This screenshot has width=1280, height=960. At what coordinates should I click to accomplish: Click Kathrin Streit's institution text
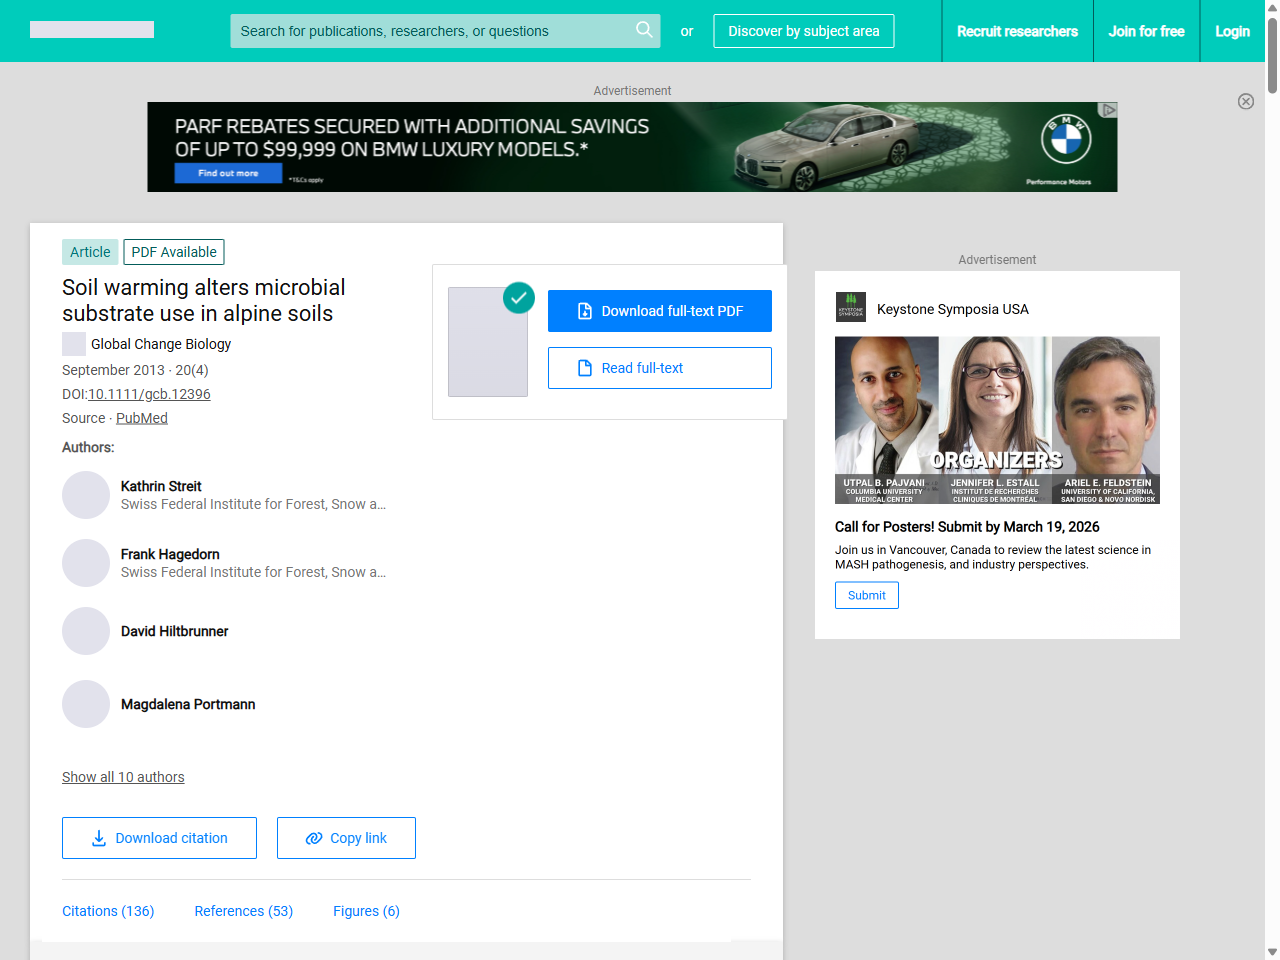pyautogui.click(x=253, y=504)
